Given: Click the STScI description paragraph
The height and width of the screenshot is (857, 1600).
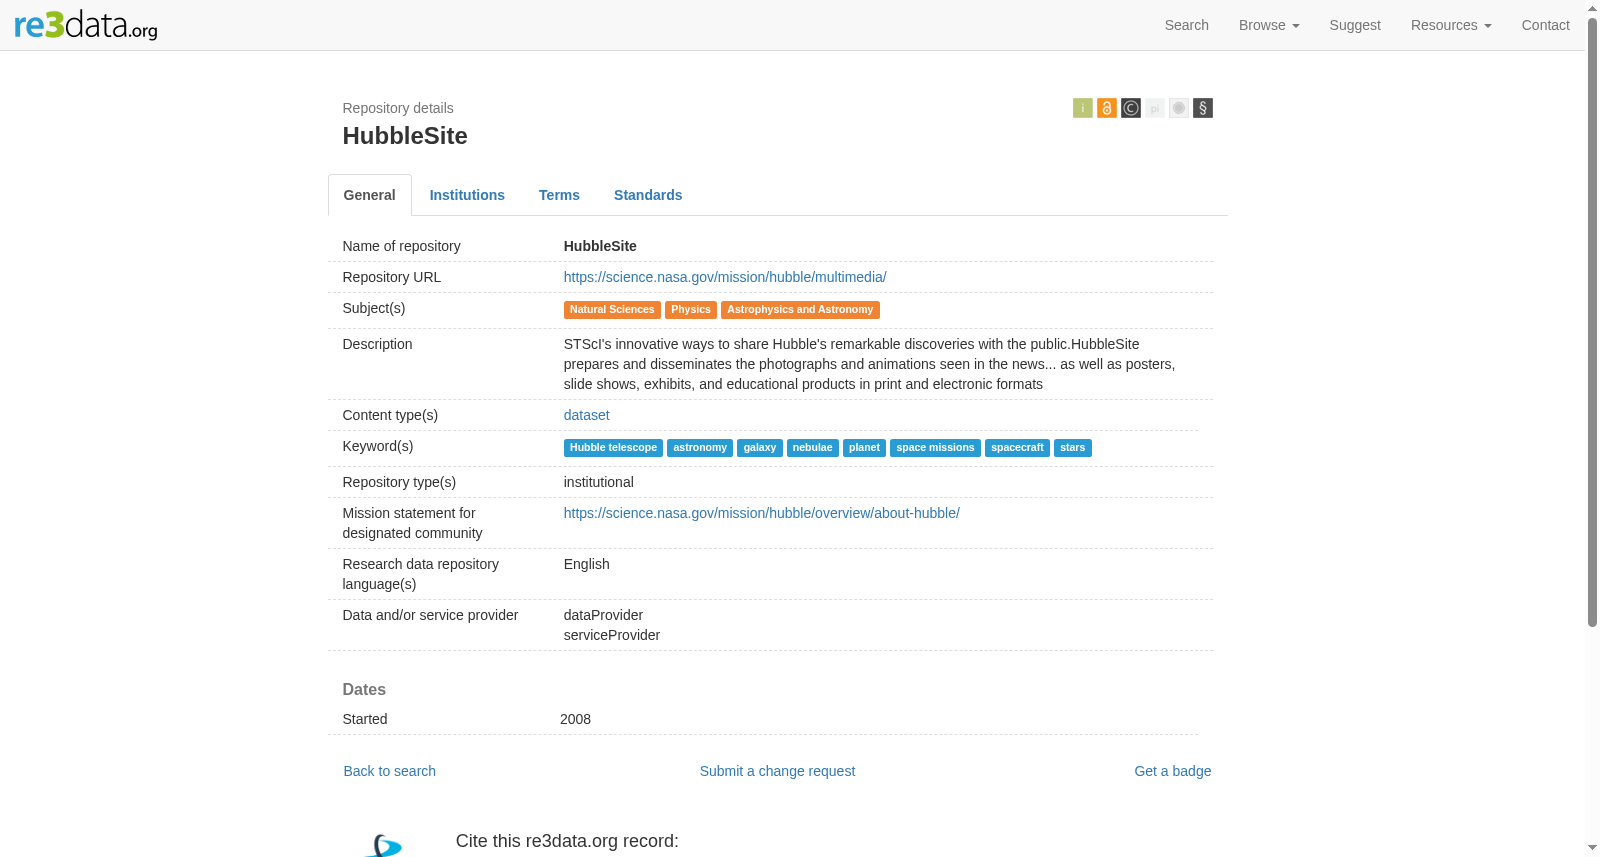Looking at the screenshot, I should [x=870, y=364].
